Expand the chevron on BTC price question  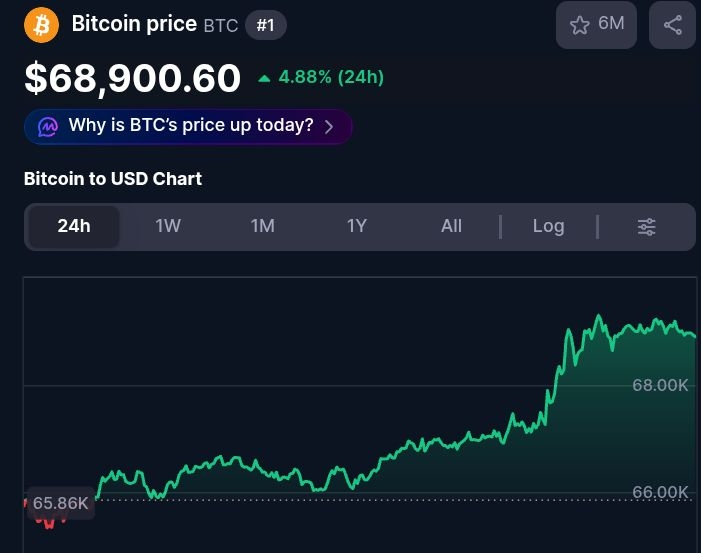pos(329,127)
